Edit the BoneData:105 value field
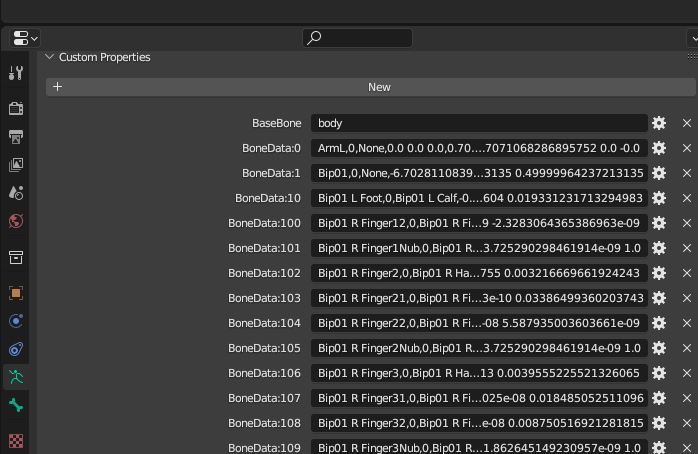 (x=479, y=348)
